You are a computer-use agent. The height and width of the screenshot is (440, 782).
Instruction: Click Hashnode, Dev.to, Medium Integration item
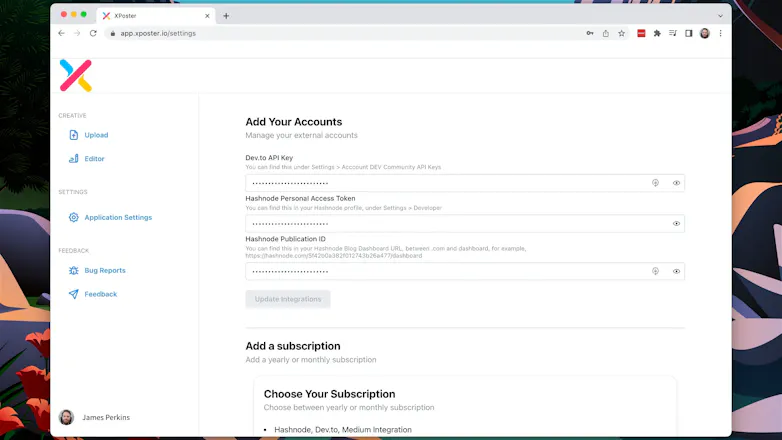pyautogui.click(x=343, y=430)
